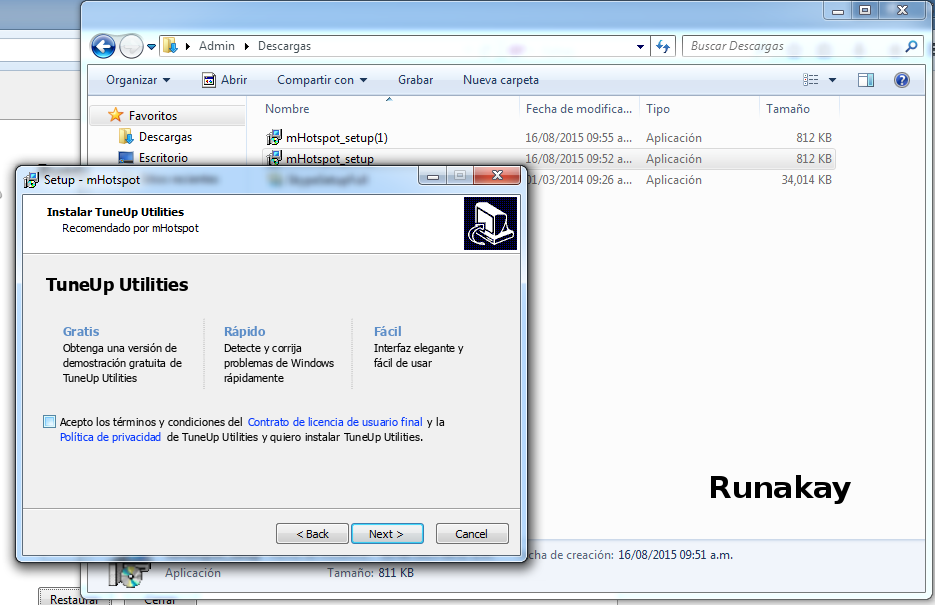Open the Contrato de licencia de usuario final link
Viewport: 935px width, 605px height.
tap(335, 422)
